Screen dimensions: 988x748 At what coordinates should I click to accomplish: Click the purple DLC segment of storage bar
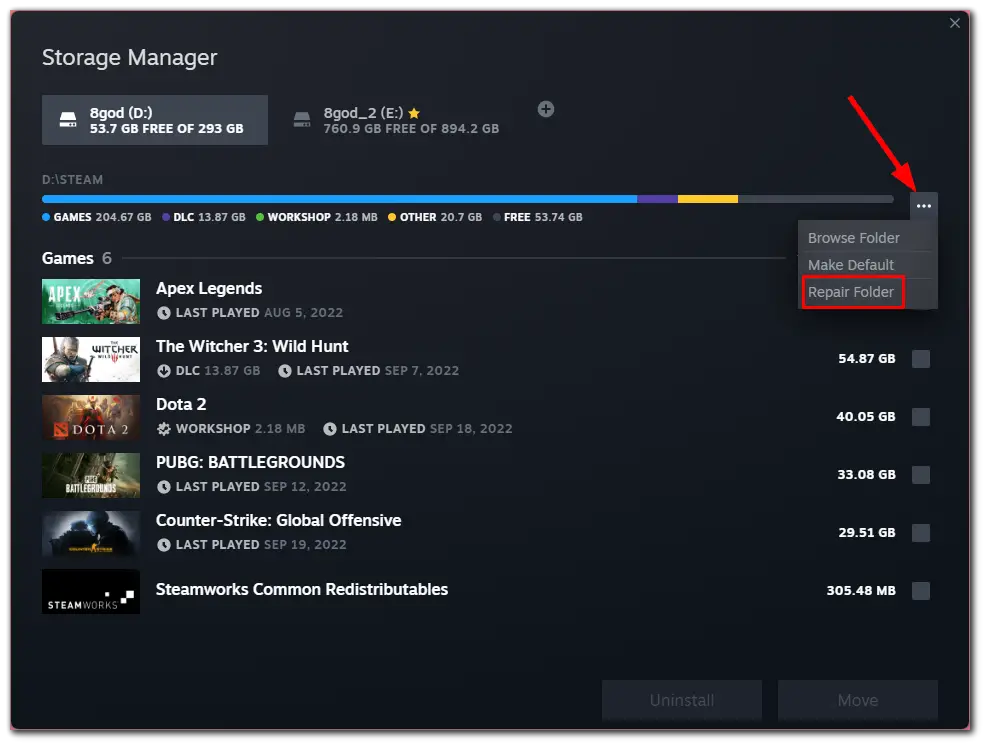coord(657,199)
